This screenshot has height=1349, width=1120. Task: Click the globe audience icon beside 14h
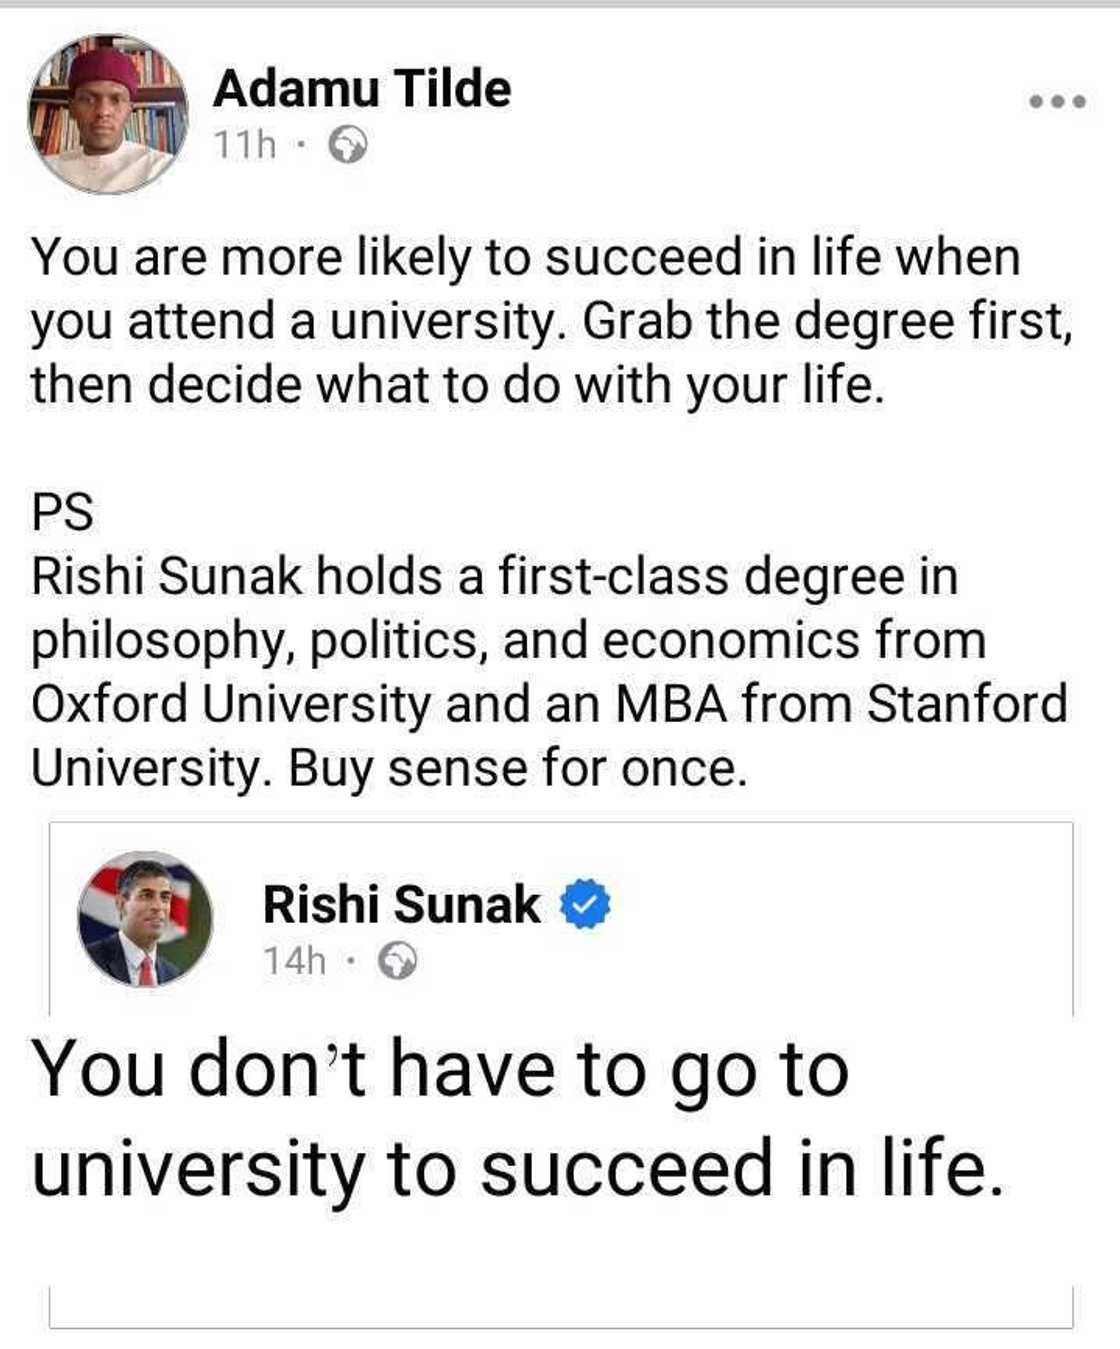click(398, 962)
